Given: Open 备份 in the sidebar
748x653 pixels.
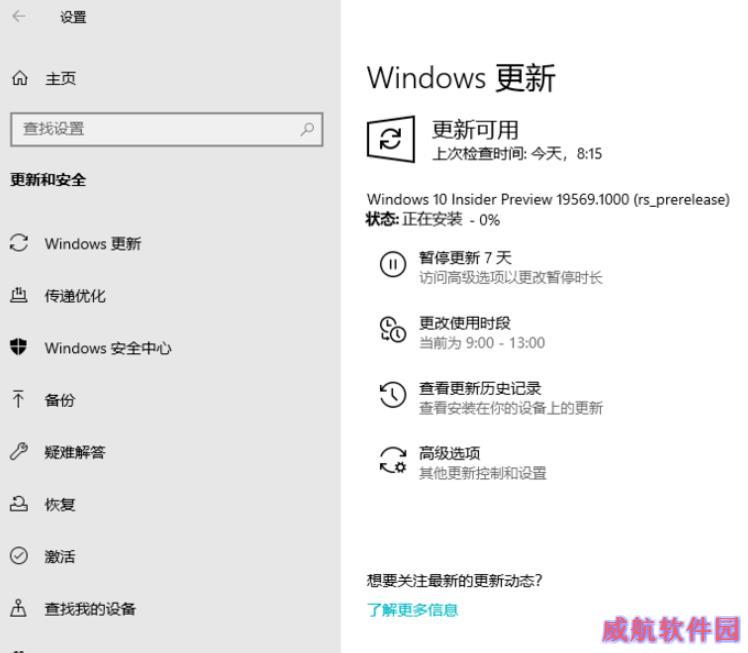Looking at the screenshot, I should [60, 400].
